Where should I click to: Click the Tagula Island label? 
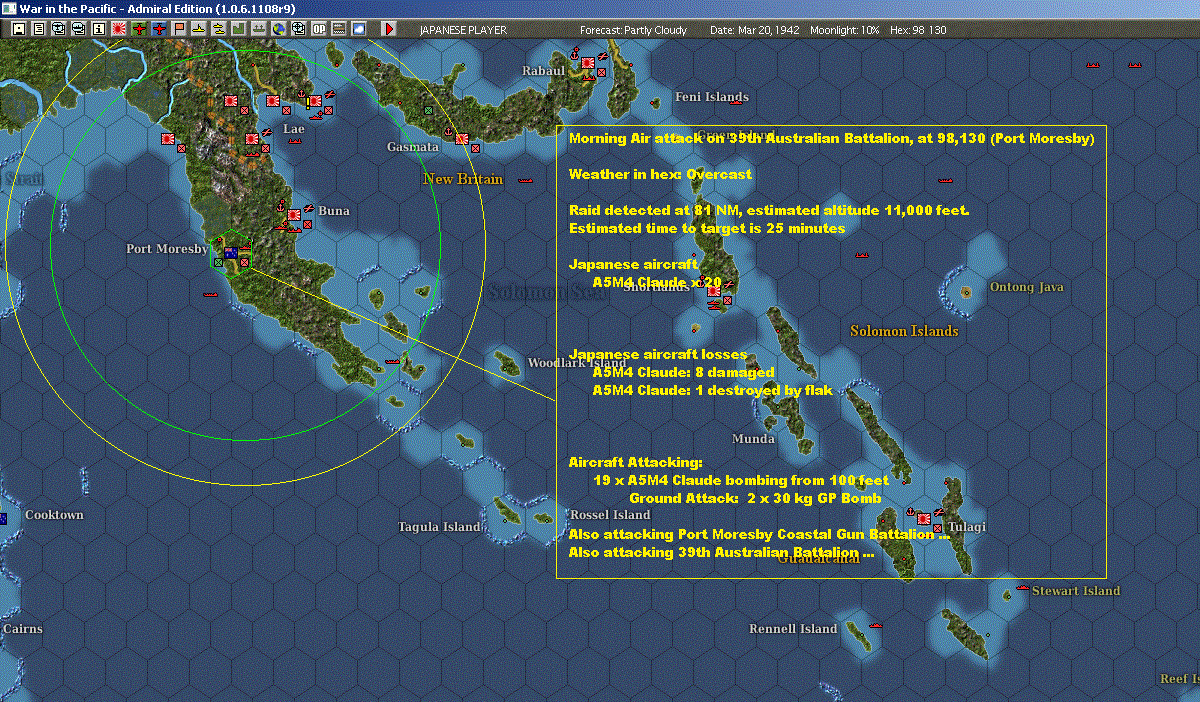(x=439, y=527)
